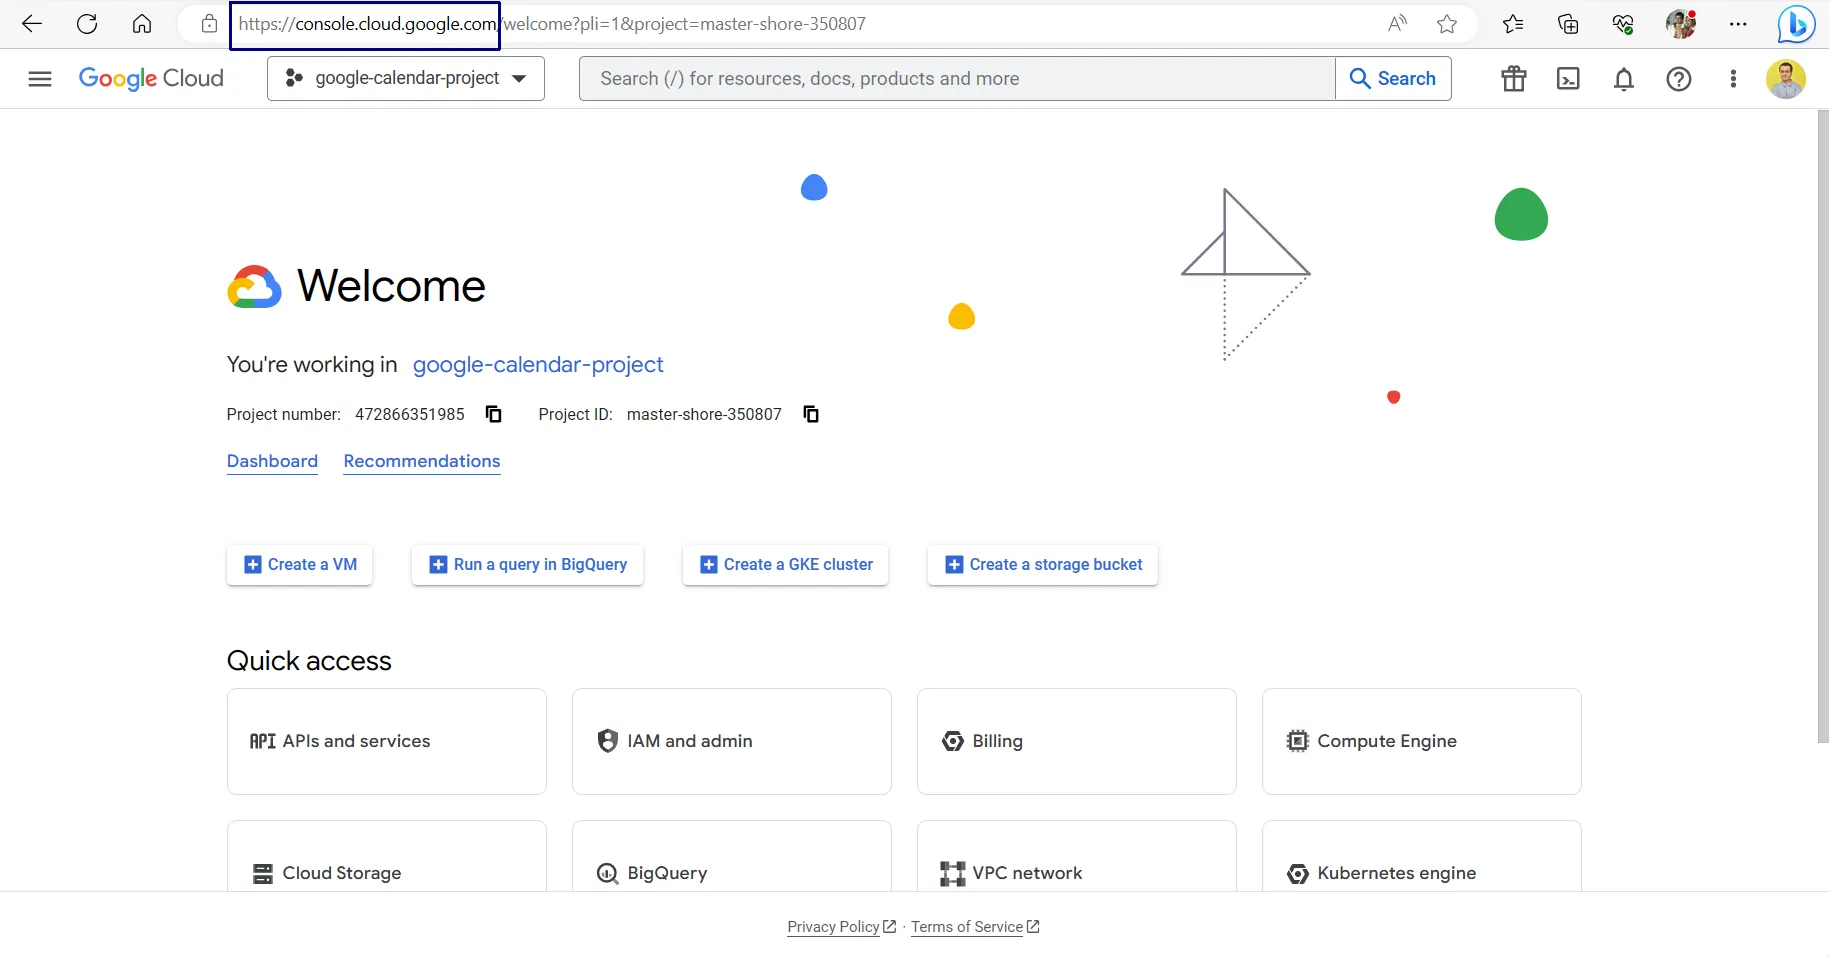Click Run a query in BigQuery
This screenshot has height=956, width=1829.
pos(528,565)
